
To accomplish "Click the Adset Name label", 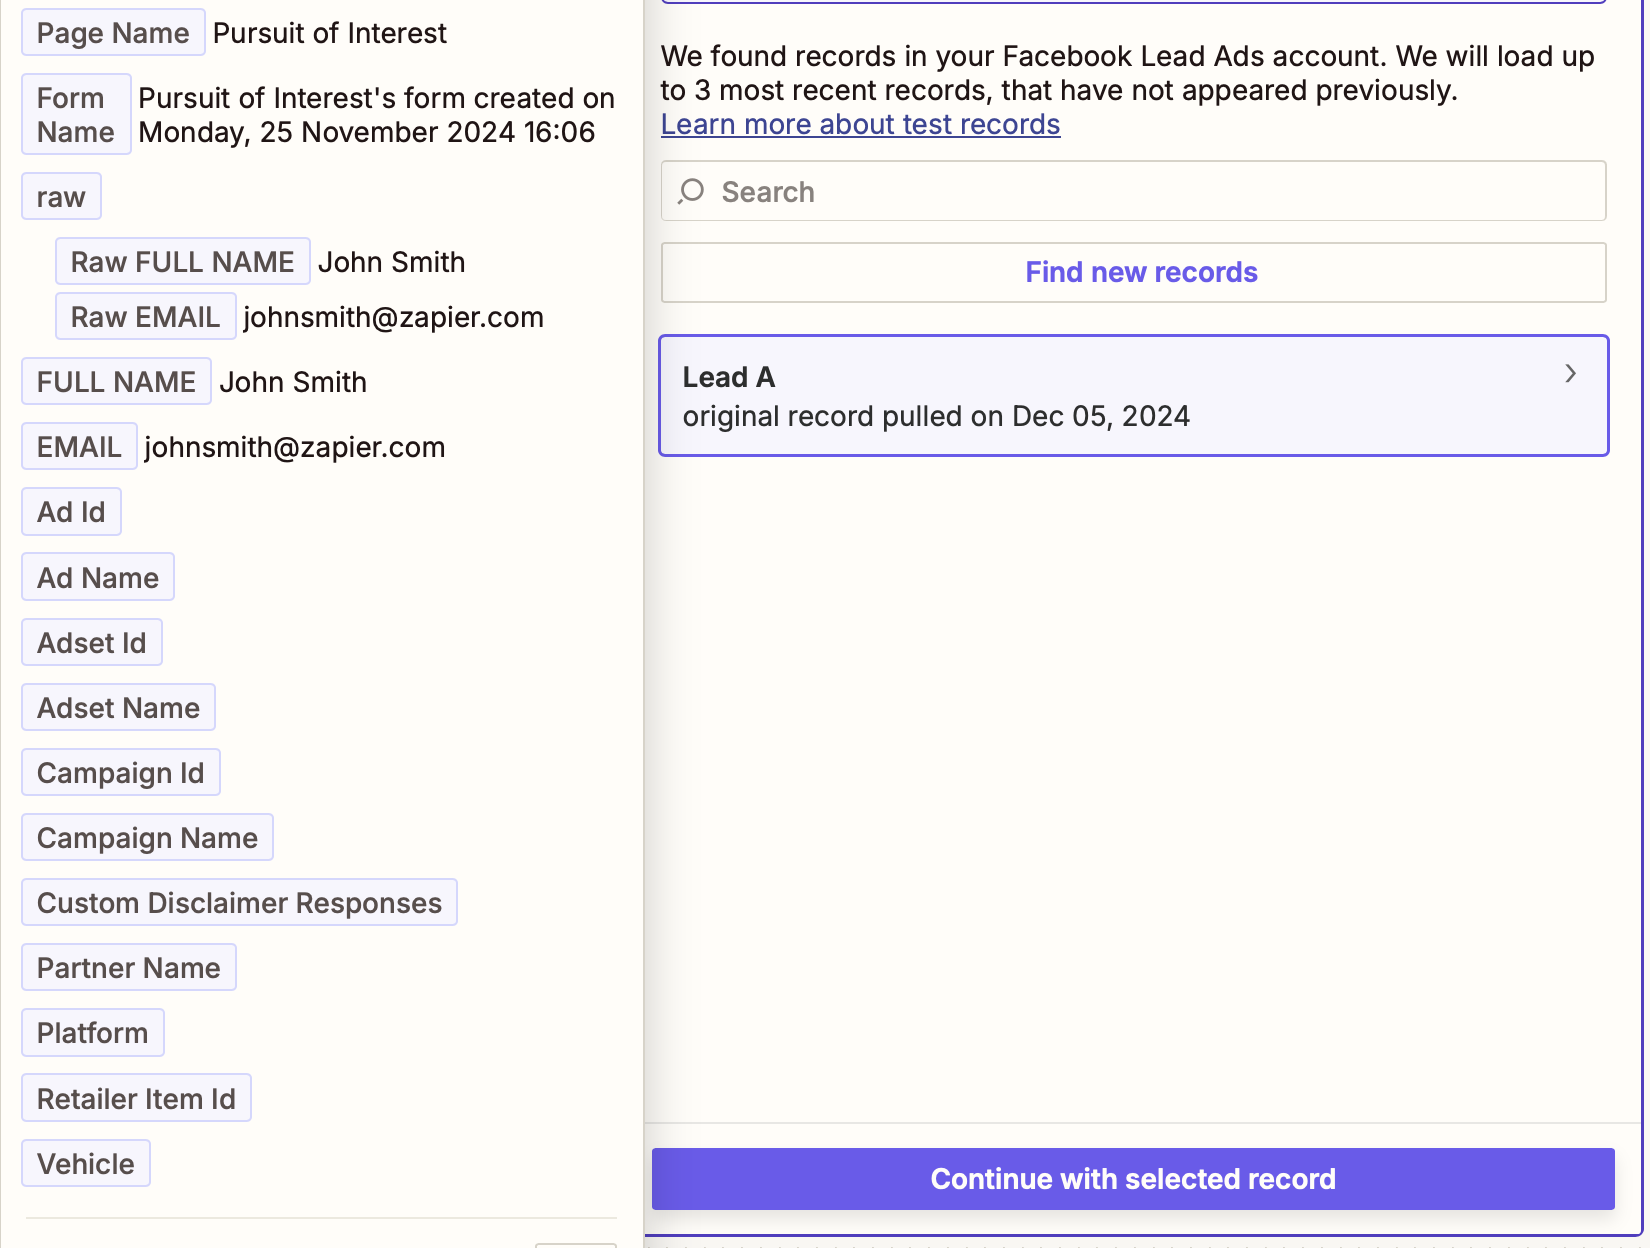I will tap(118, 708).
